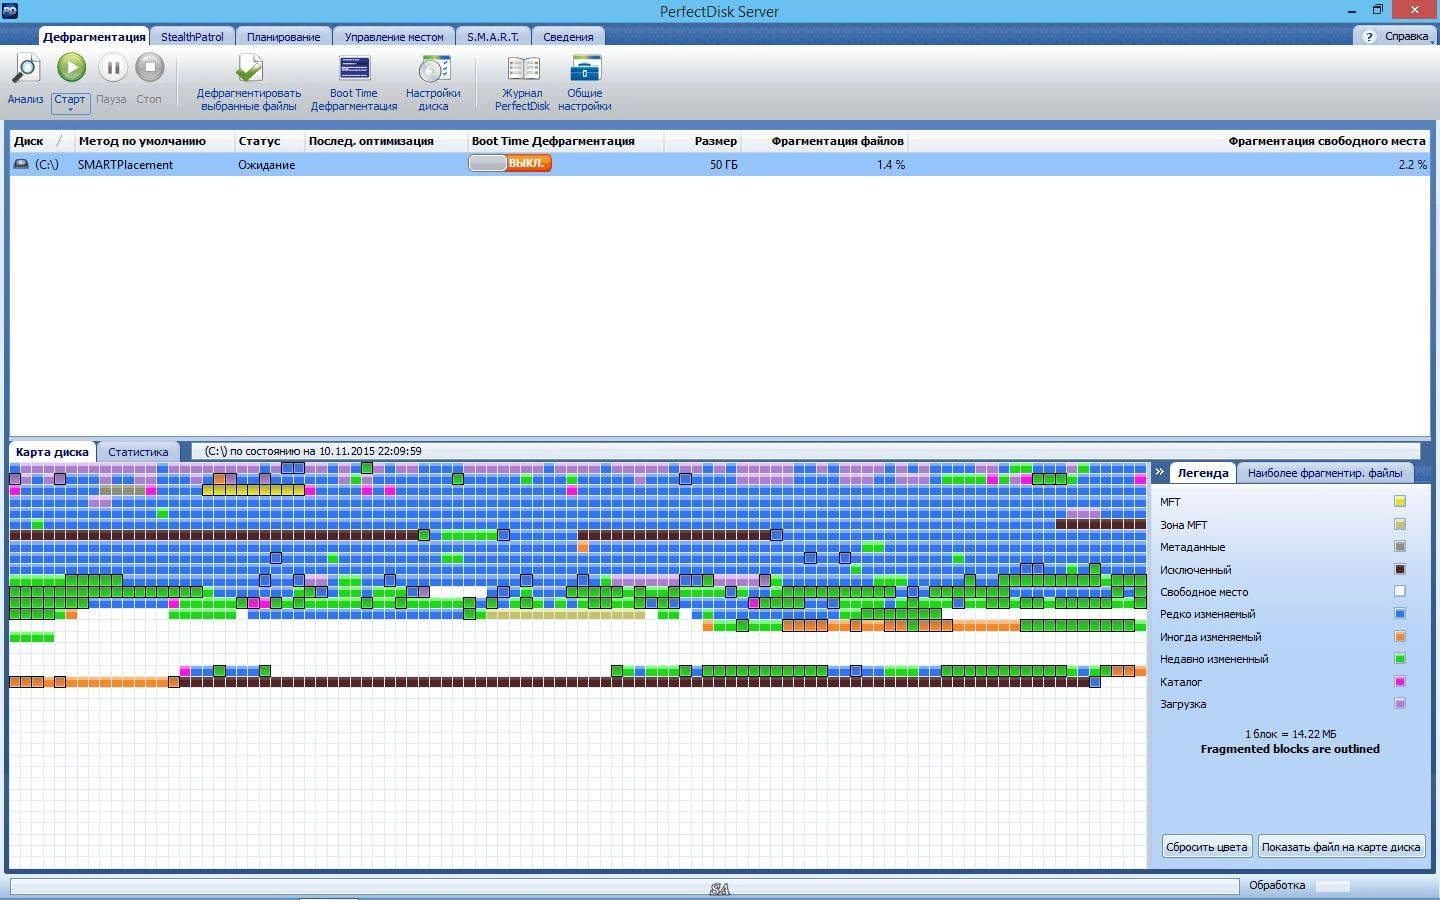The image size is (1440, 900).
Task: Click the Зона MFT color swatch
Action: [1400, 524]
